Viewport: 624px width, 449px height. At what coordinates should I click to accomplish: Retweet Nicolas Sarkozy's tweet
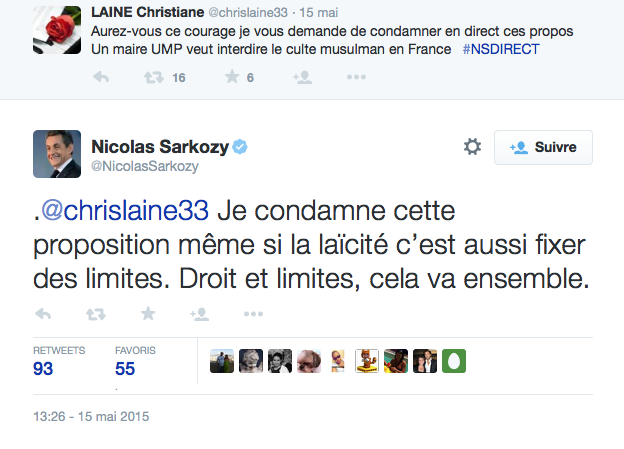point(96,314)
